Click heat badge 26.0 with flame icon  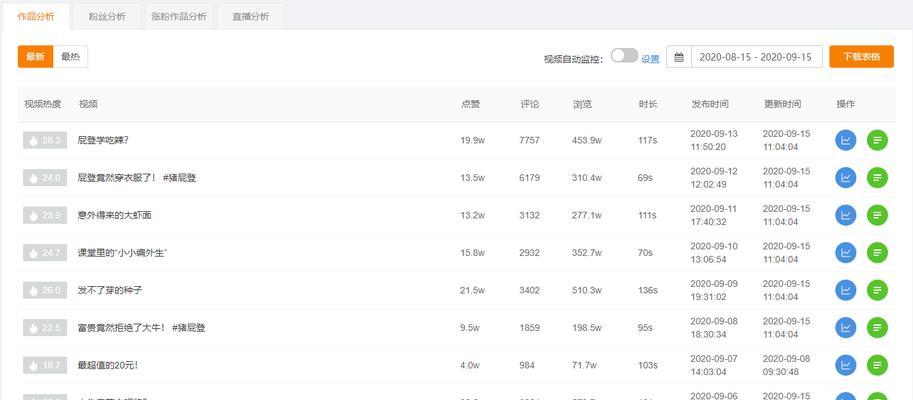(x=45, y=290)
